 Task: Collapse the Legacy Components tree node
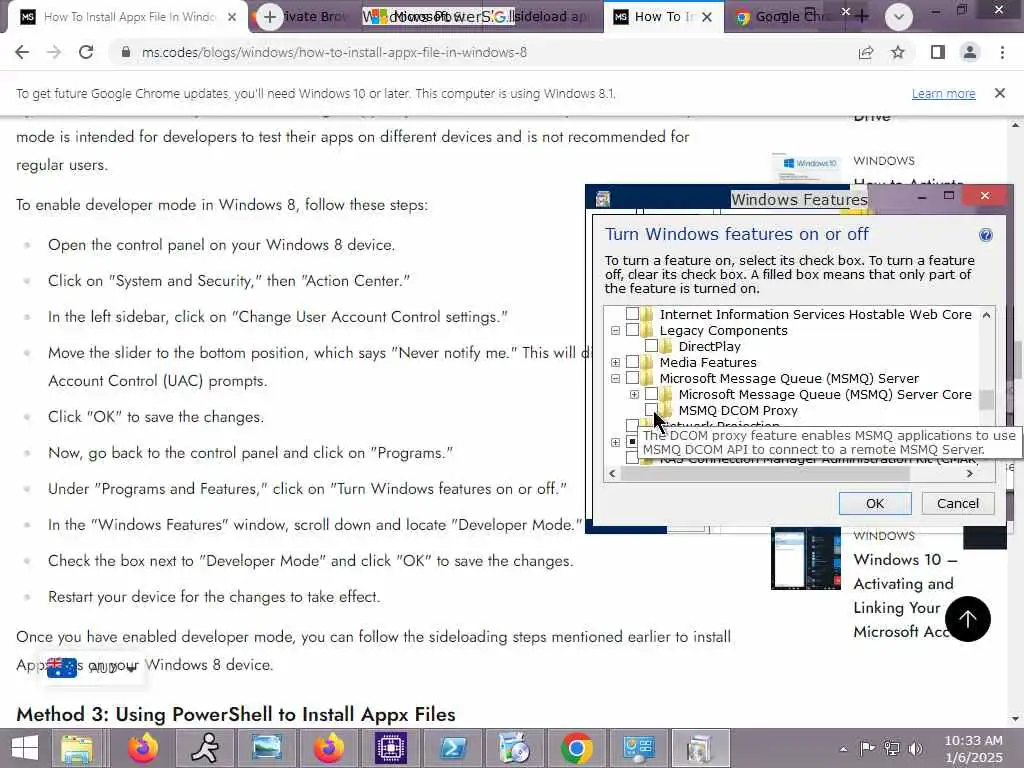pos(615,330)
